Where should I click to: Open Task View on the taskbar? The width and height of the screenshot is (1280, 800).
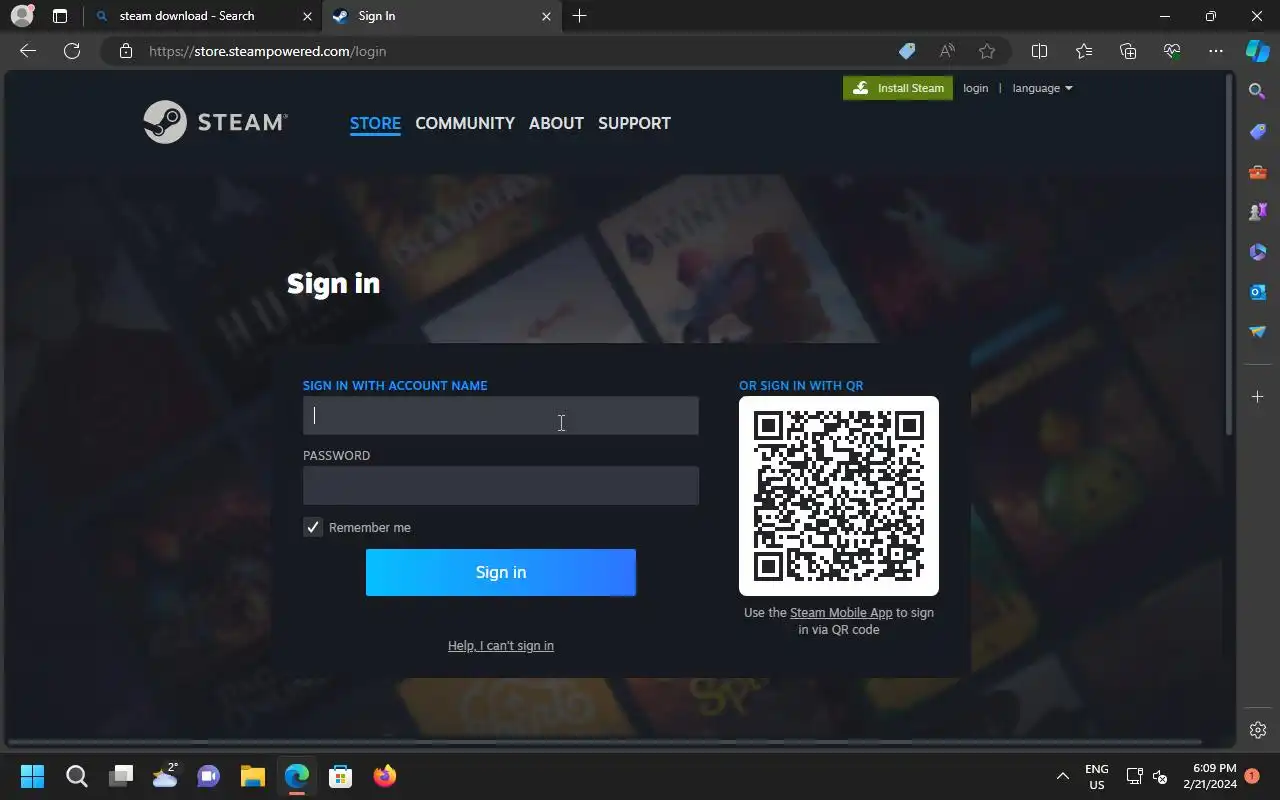click(121, 776)
